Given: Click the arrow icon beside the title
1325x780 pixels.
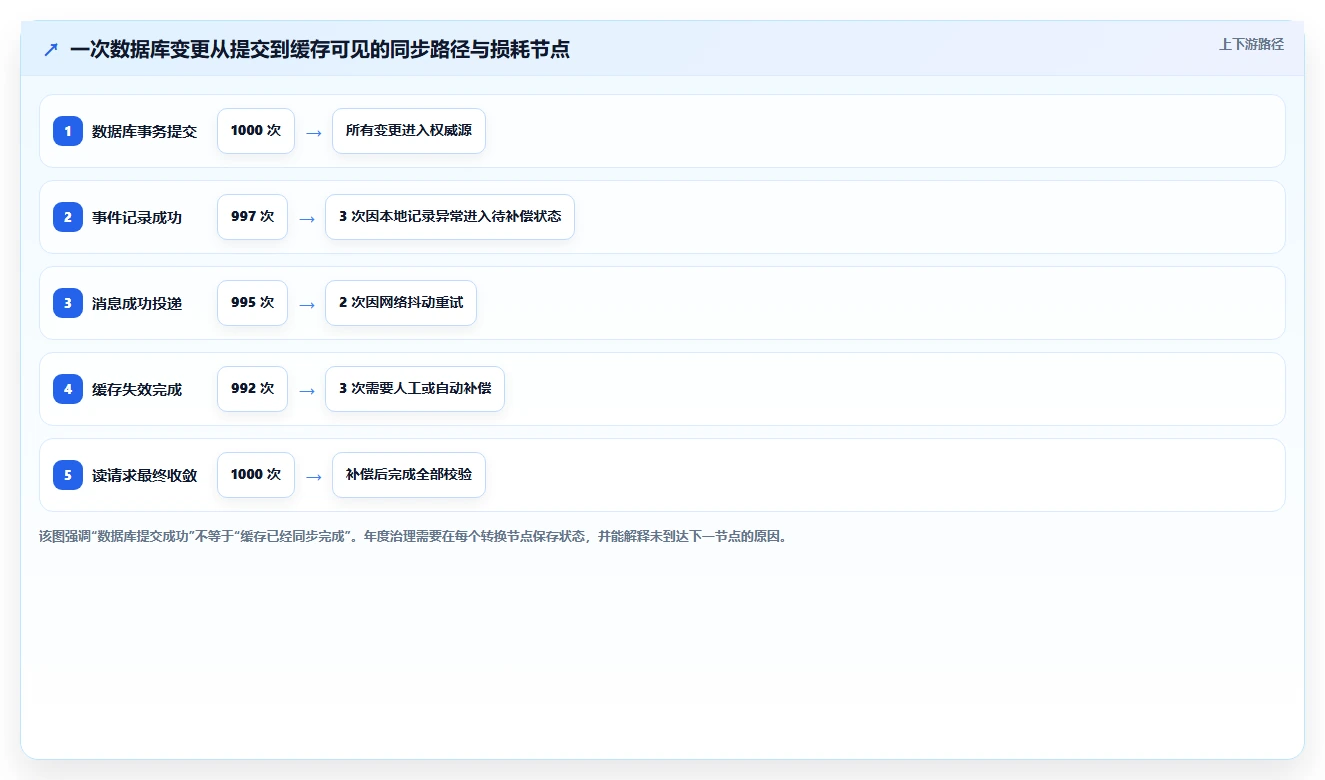Looking at the screenshot, I should (51, 49).
